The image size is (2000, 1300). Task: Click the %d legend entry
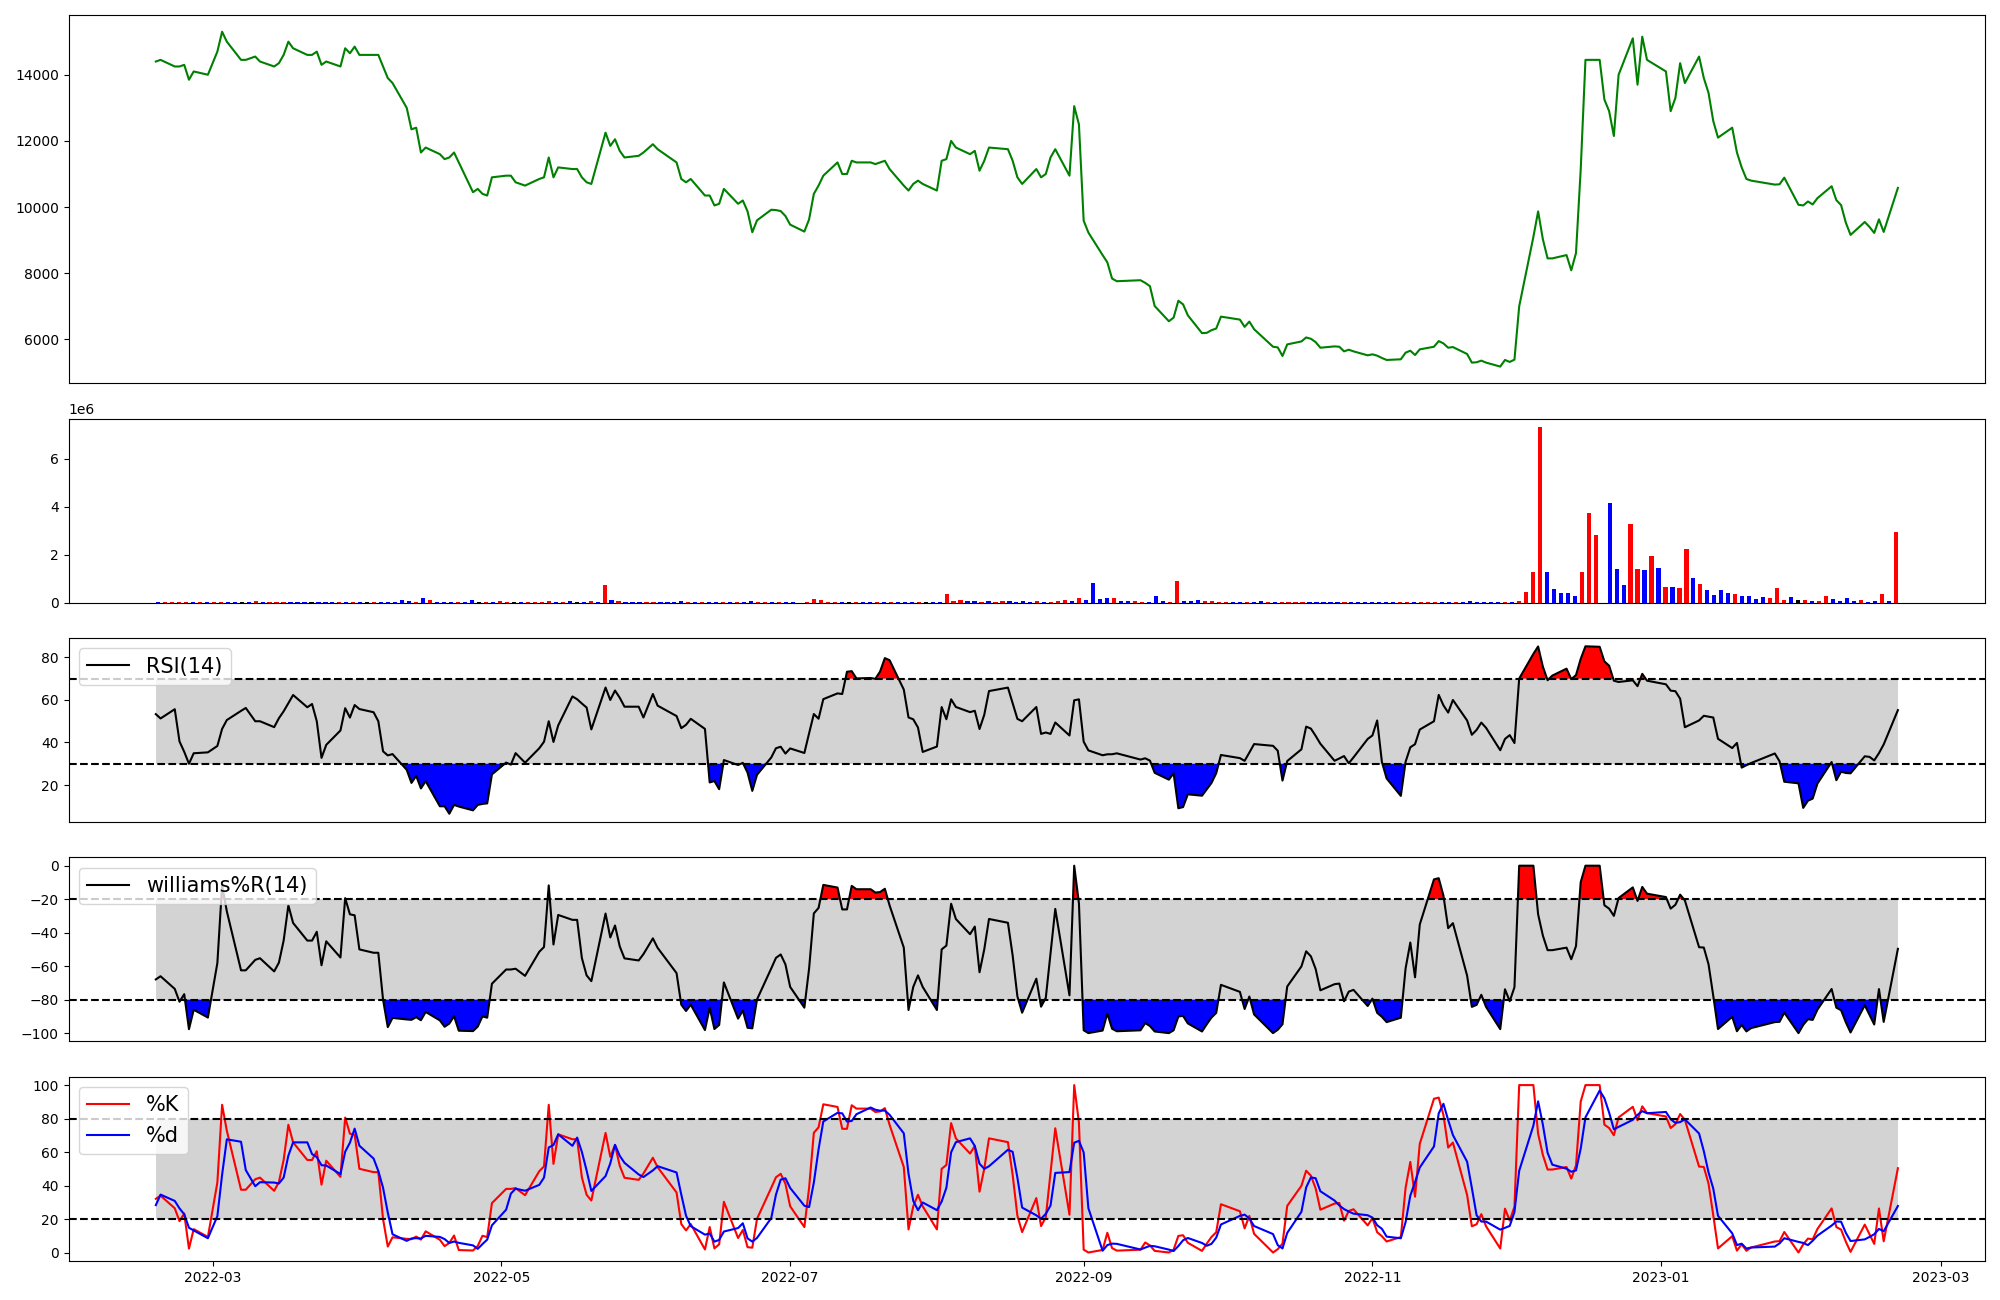tap(161, 1135)
